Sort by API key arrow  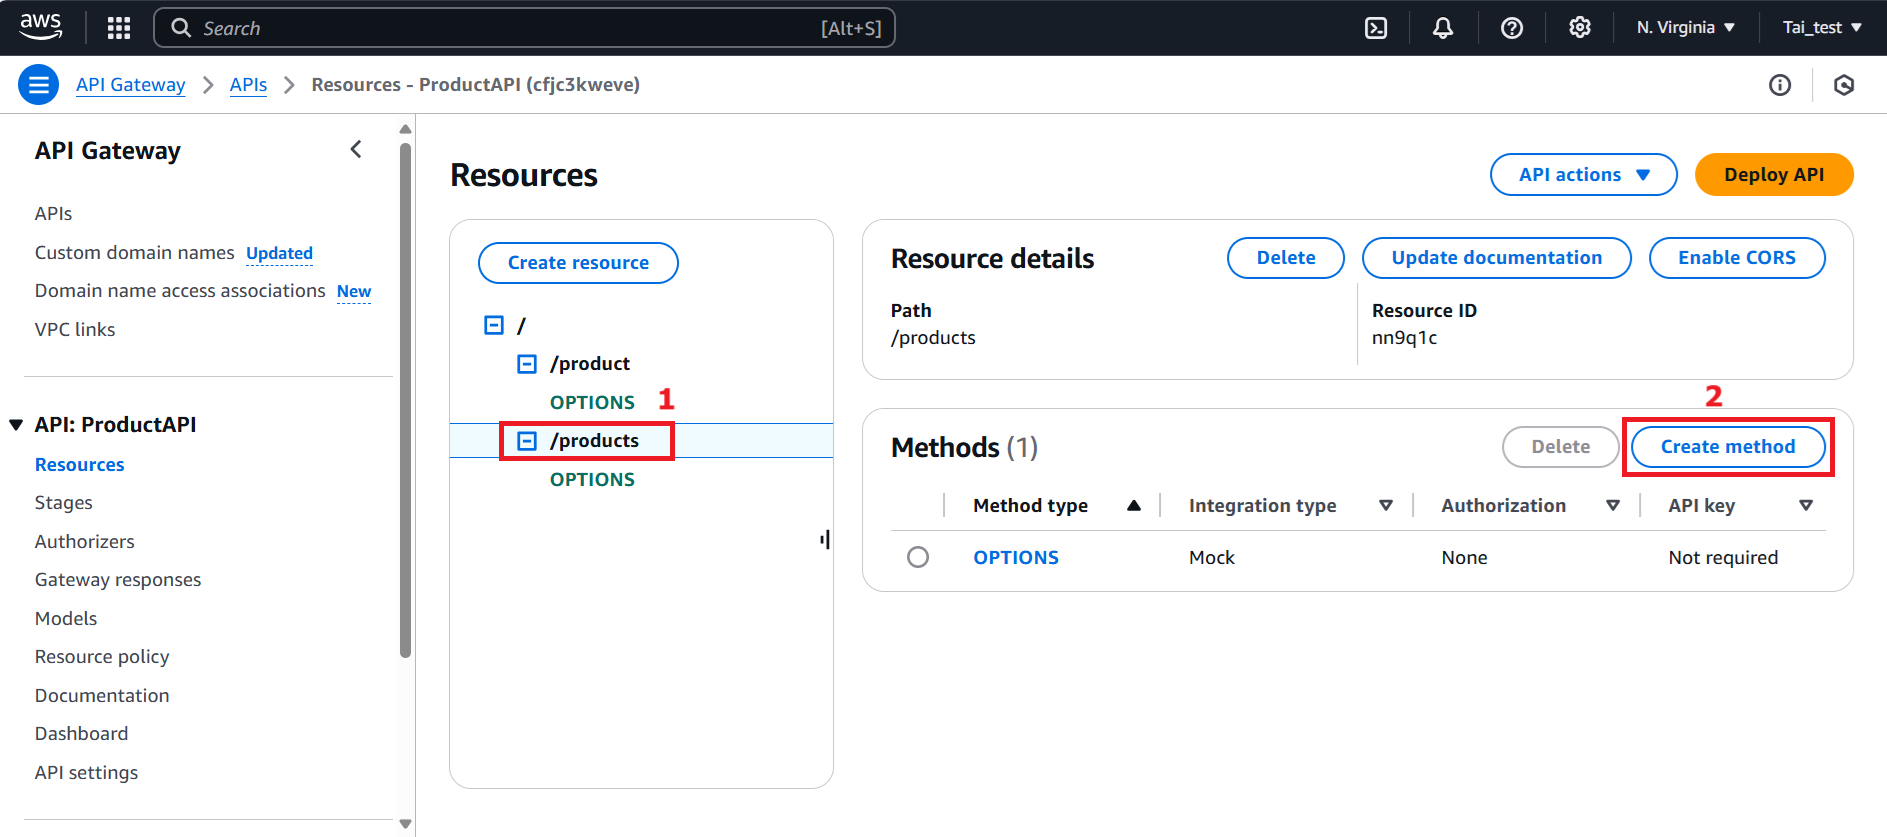tap(1806, 506)
